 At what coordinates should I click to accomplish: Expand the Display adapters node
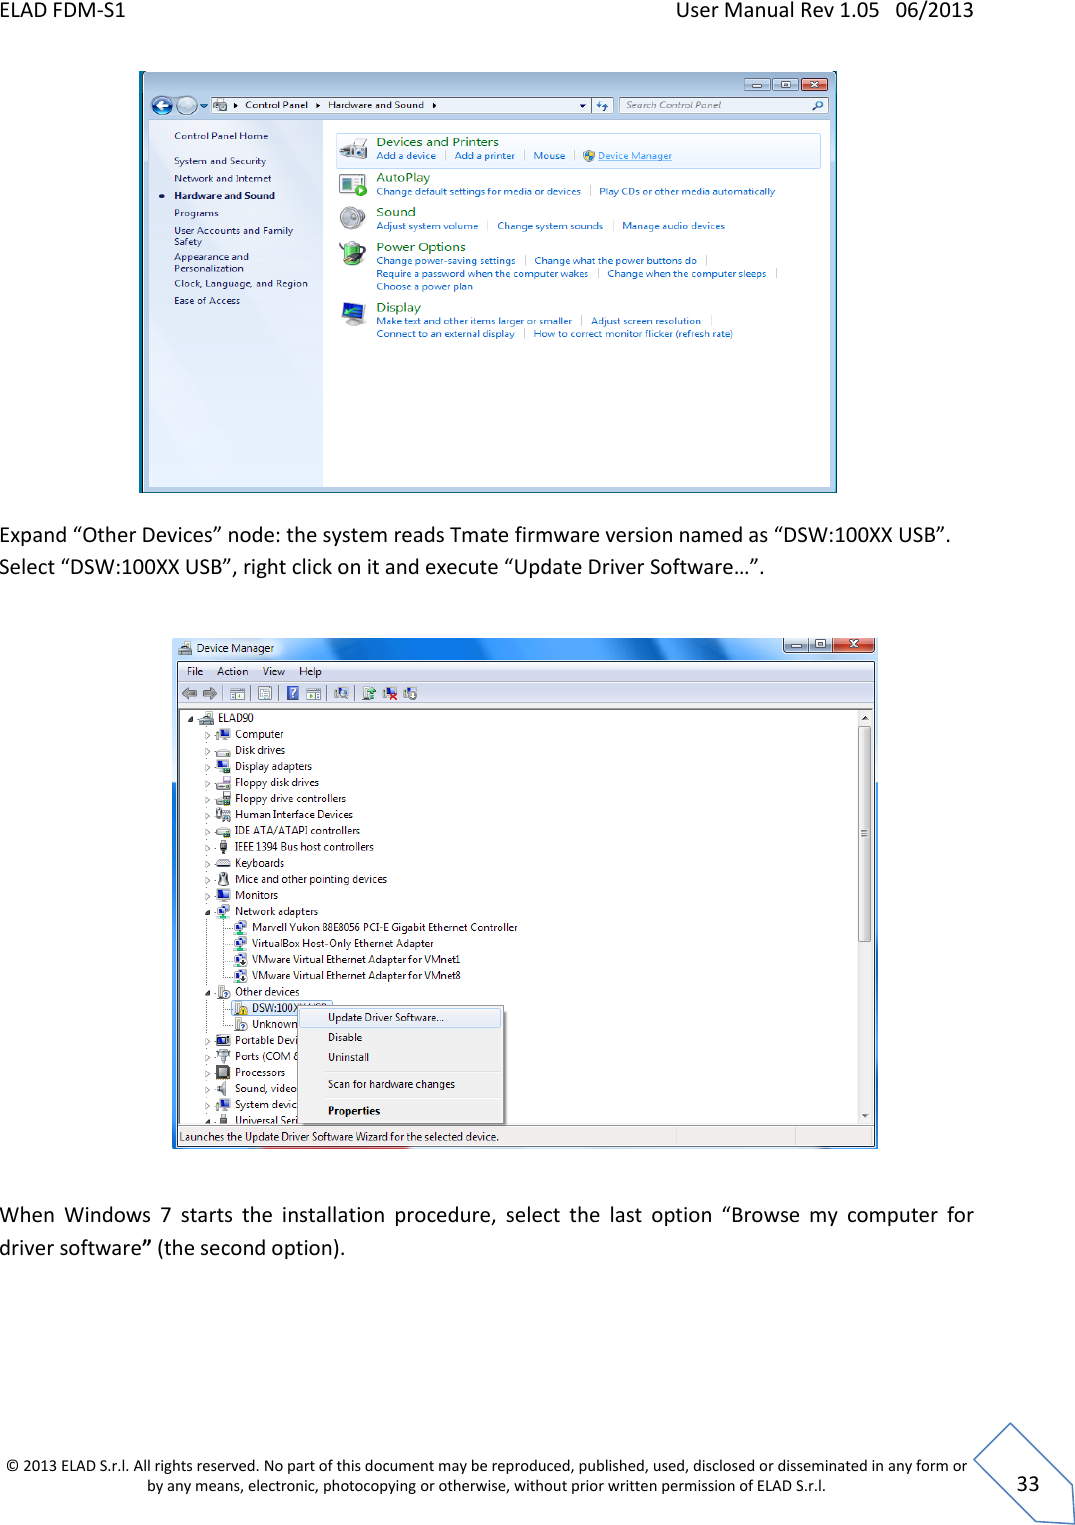click(x=208, y=767)
